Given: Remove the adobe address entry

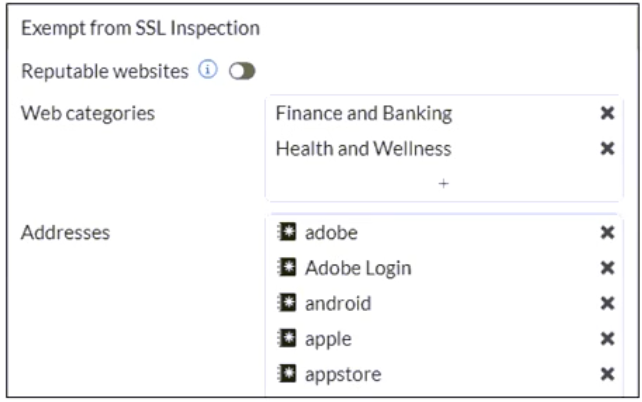Looking at the screenshot, I should 606,233.
